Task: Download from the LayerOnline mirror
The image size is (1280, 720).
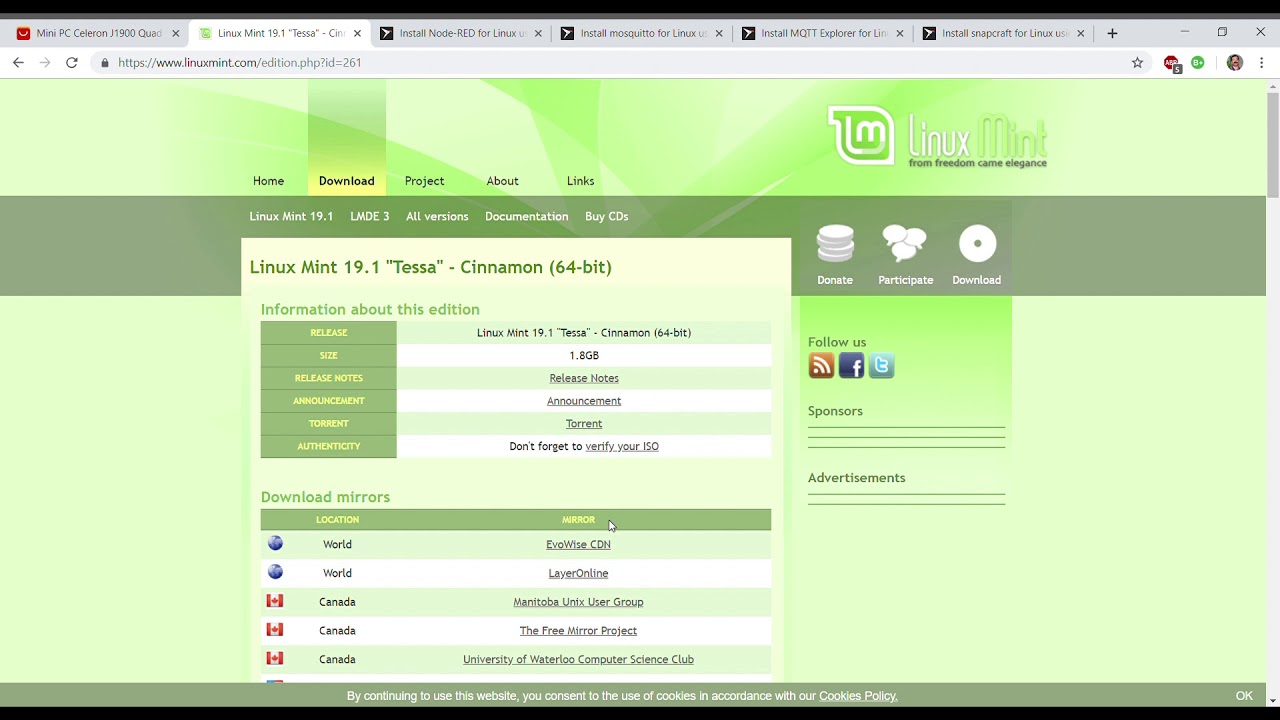Action: coord(578,573)
